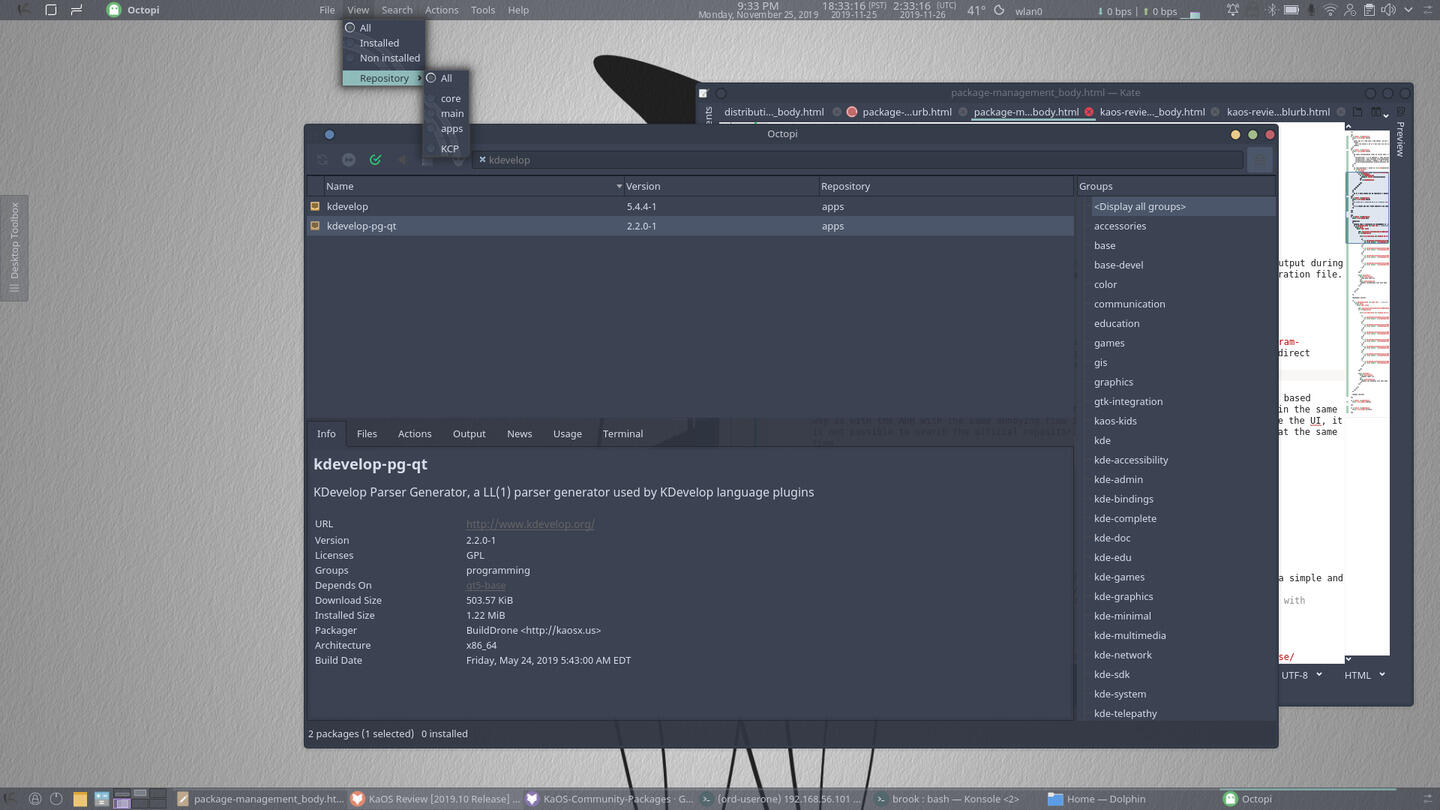Open the Repository submenu in the View menu
Image resolution: width=1440 pixels, height=810 pixels.
pos(383,78)
